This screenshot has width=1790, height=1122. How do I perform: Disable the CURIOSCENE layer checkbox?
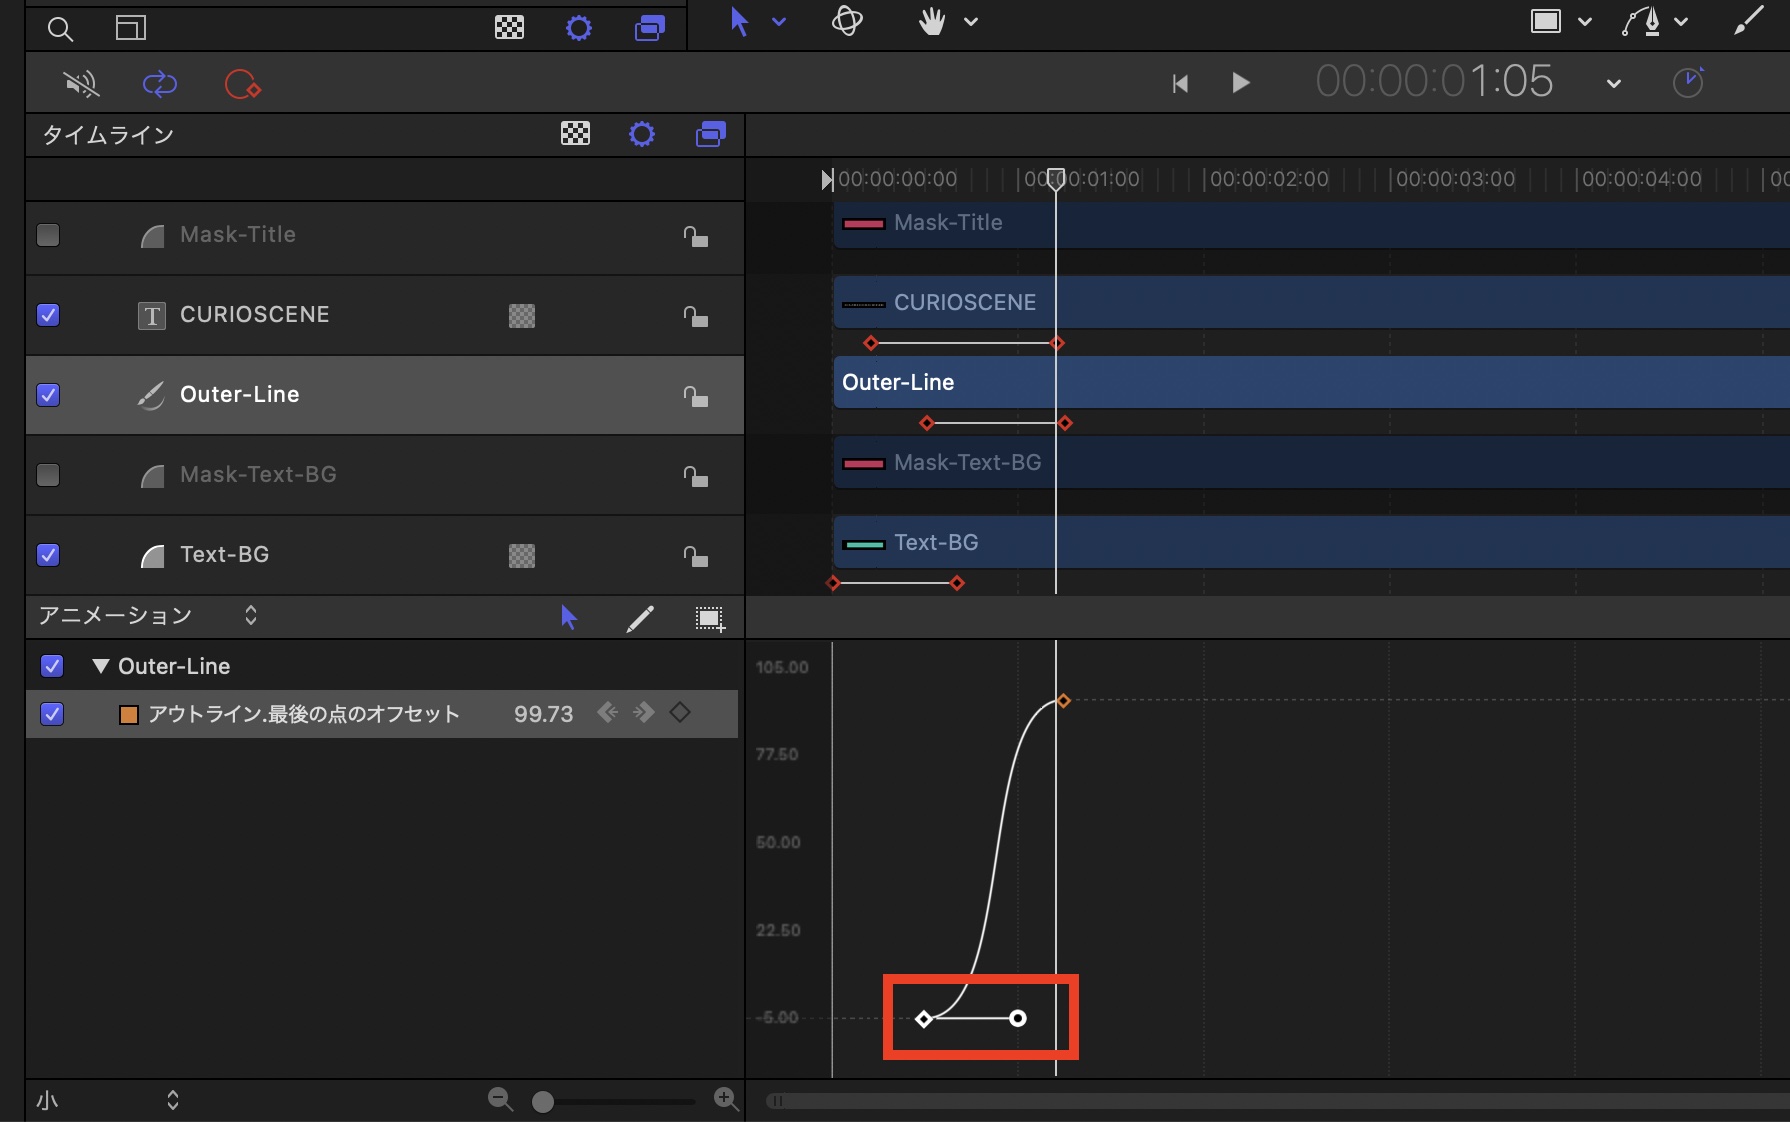(48, 315)
